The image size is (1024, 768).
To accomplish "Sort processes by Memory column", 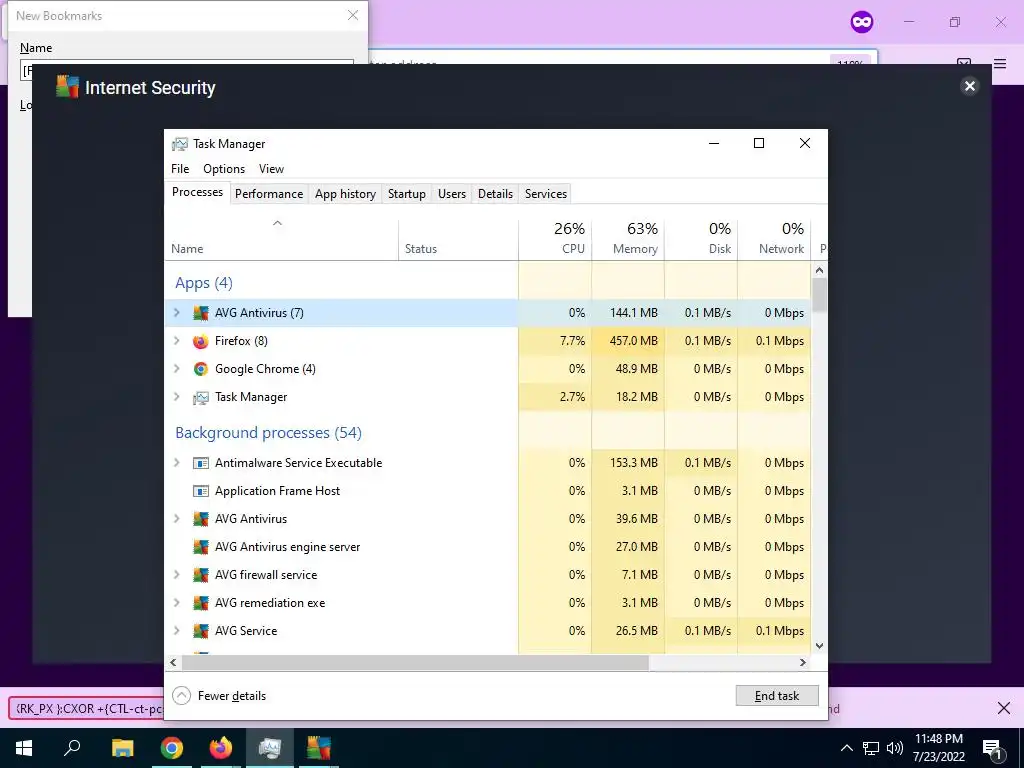I will coord(628,238).
